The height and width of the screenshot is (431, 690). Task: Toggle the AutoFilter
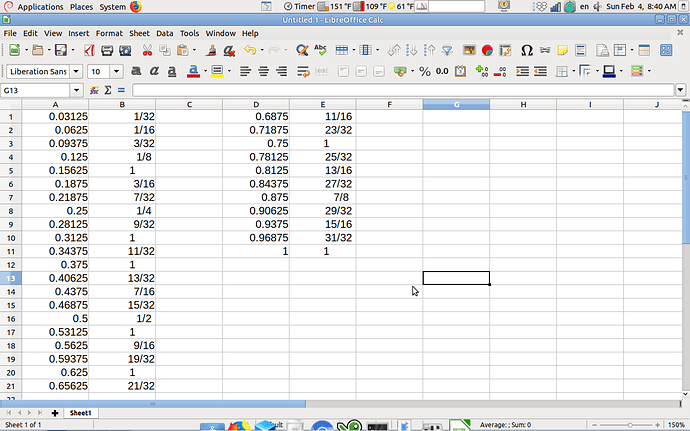pyautogui.click(x=447, y=50)
